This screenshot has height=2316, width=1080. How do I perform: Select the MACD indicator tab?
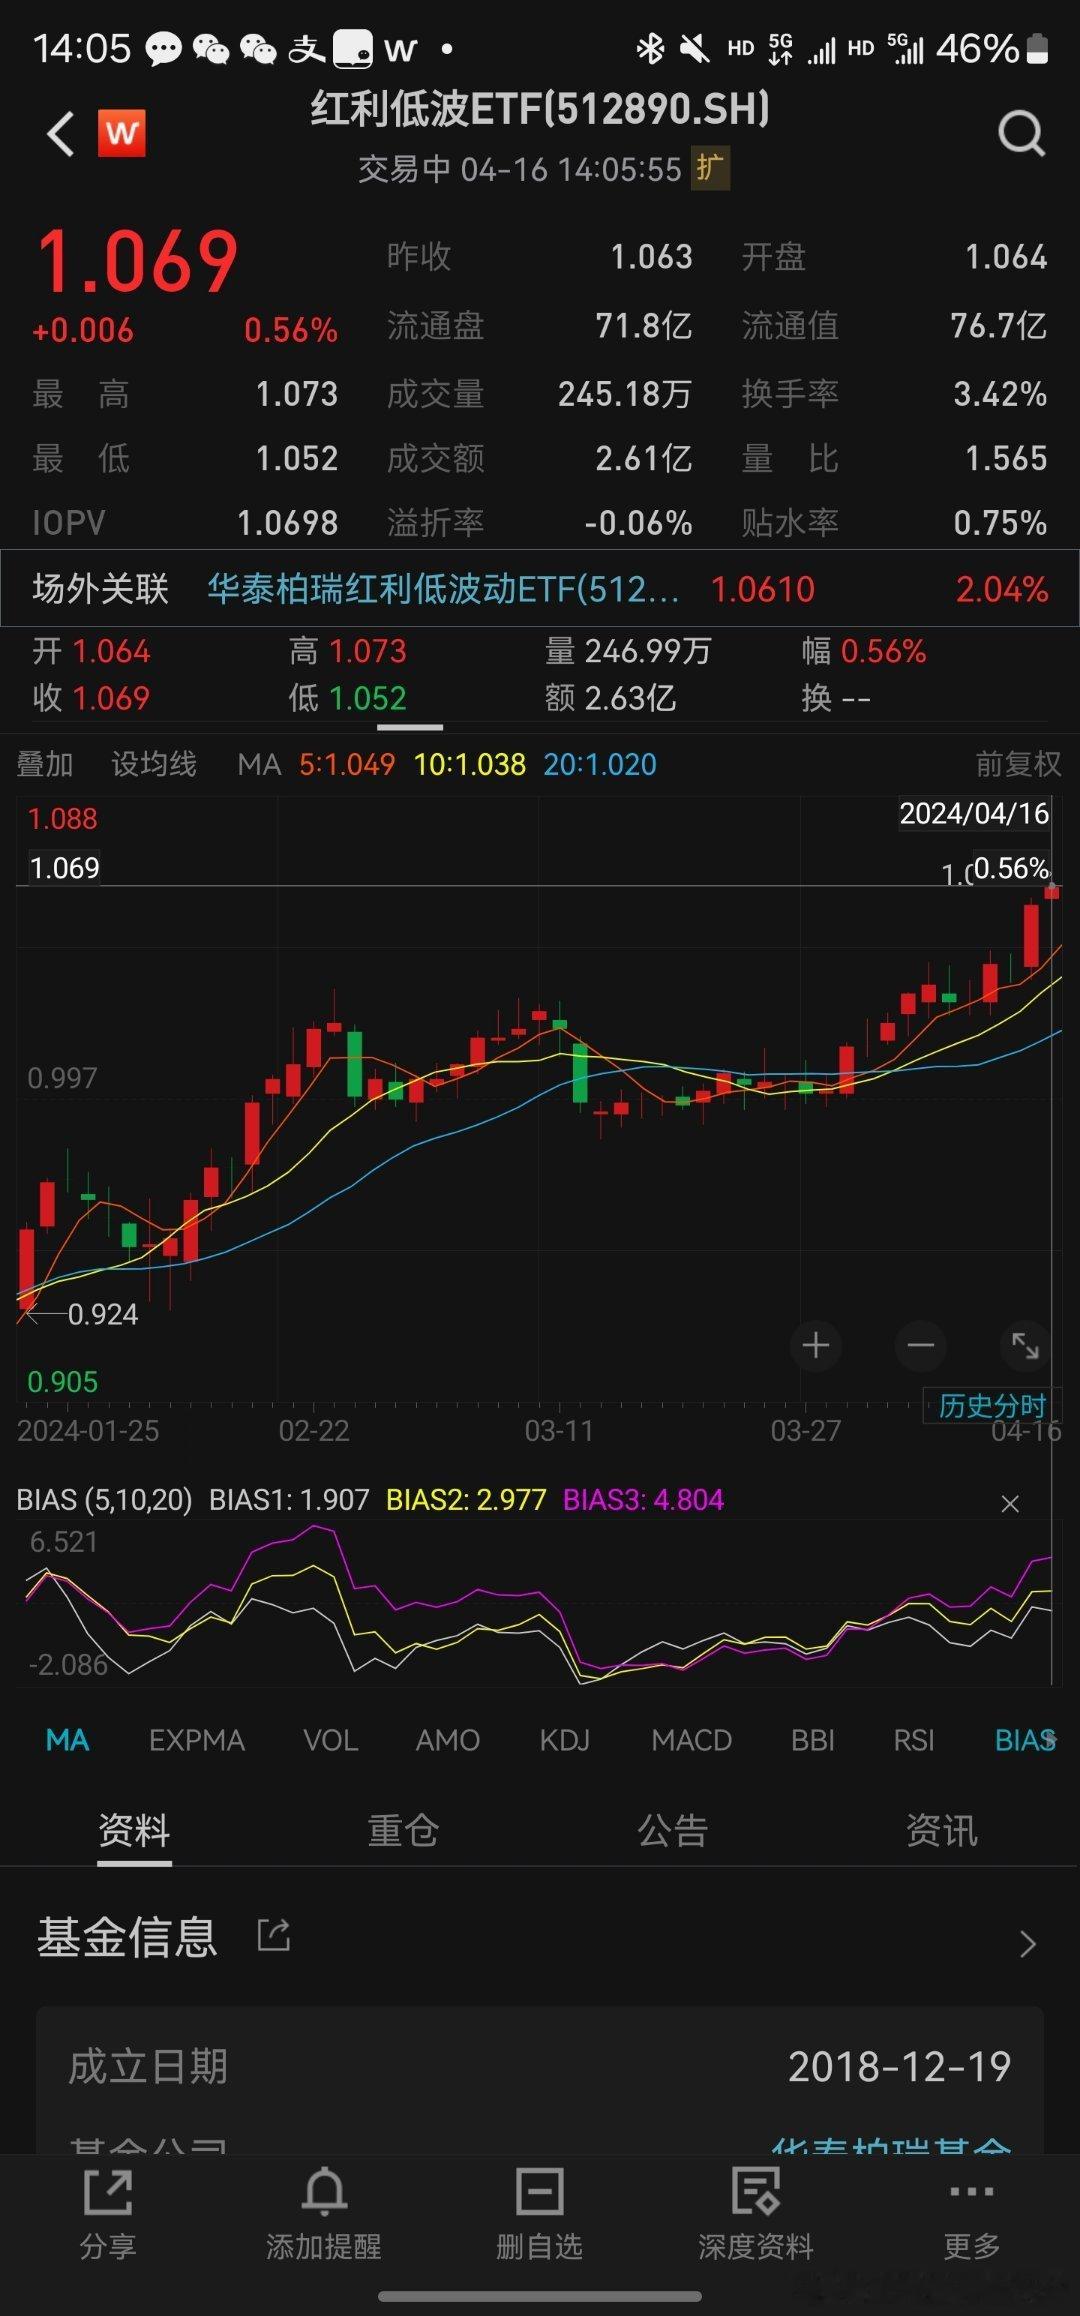(692, 1740)
